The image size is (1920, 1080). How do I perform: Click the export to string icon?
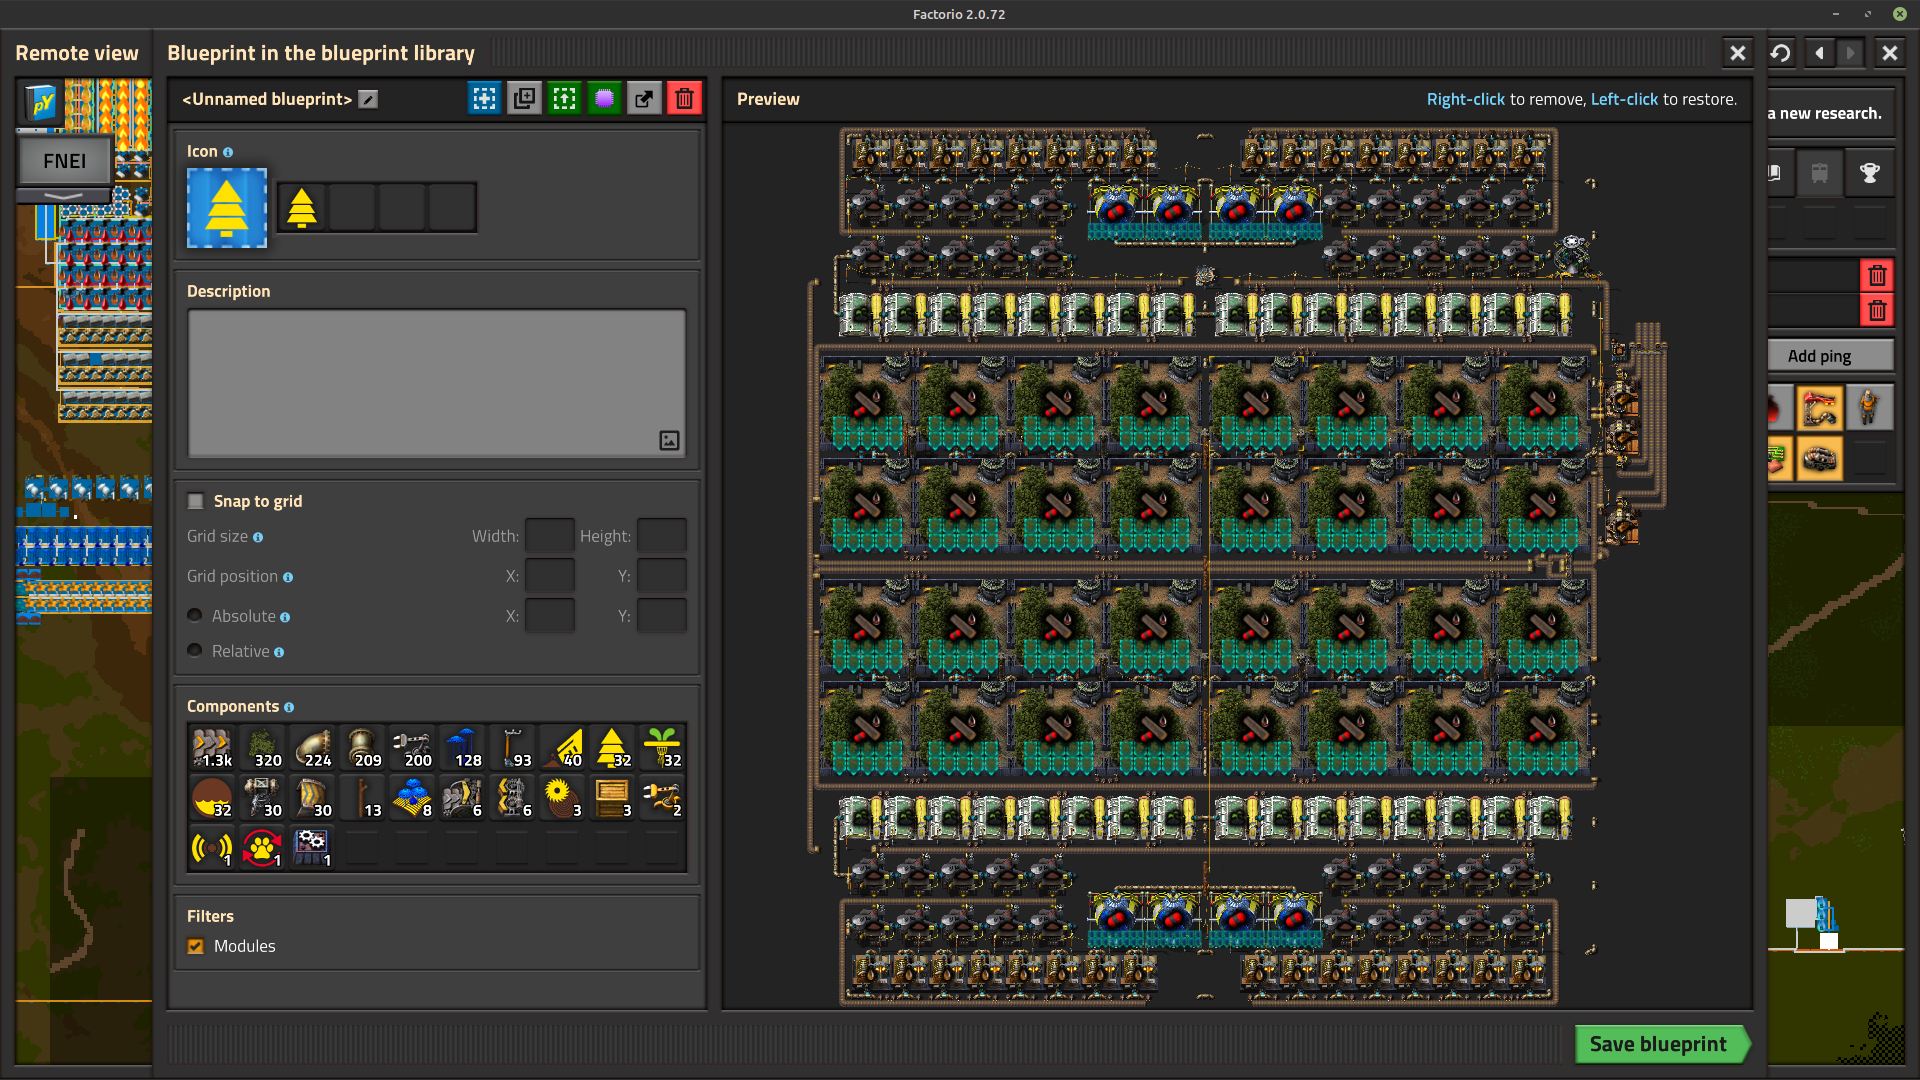click(644, 98)
